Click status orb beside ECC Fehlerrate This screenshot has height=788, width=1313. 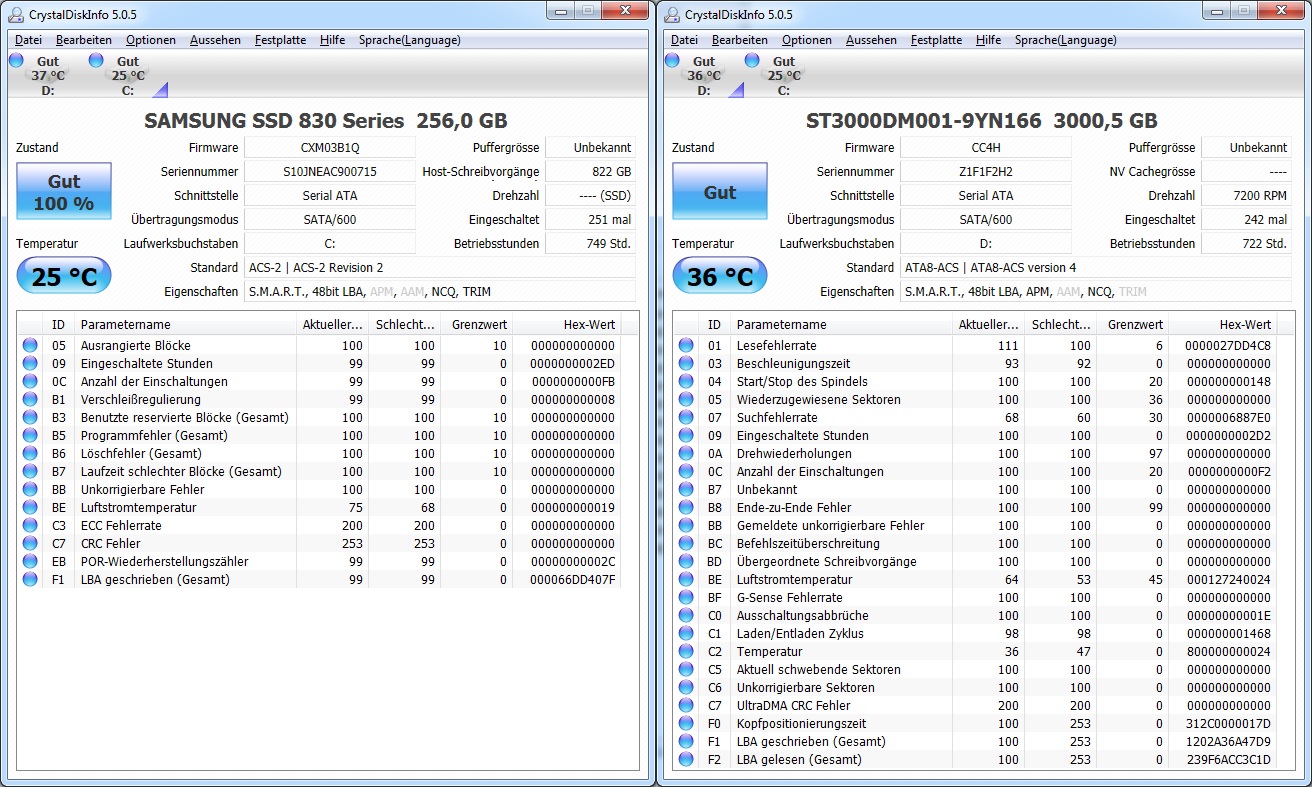pos(30,525)
